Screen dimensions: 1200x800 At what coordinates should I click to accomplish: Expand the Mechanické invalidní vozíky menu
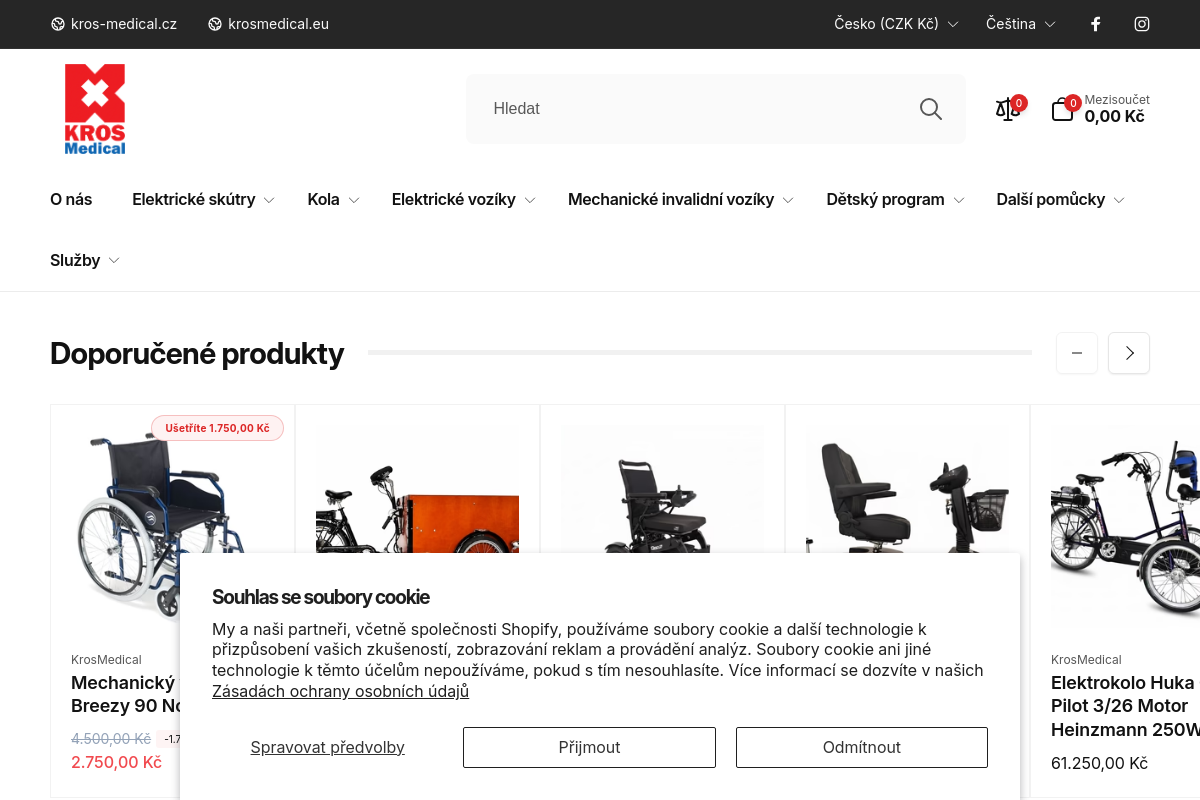(x=681, y=200)
